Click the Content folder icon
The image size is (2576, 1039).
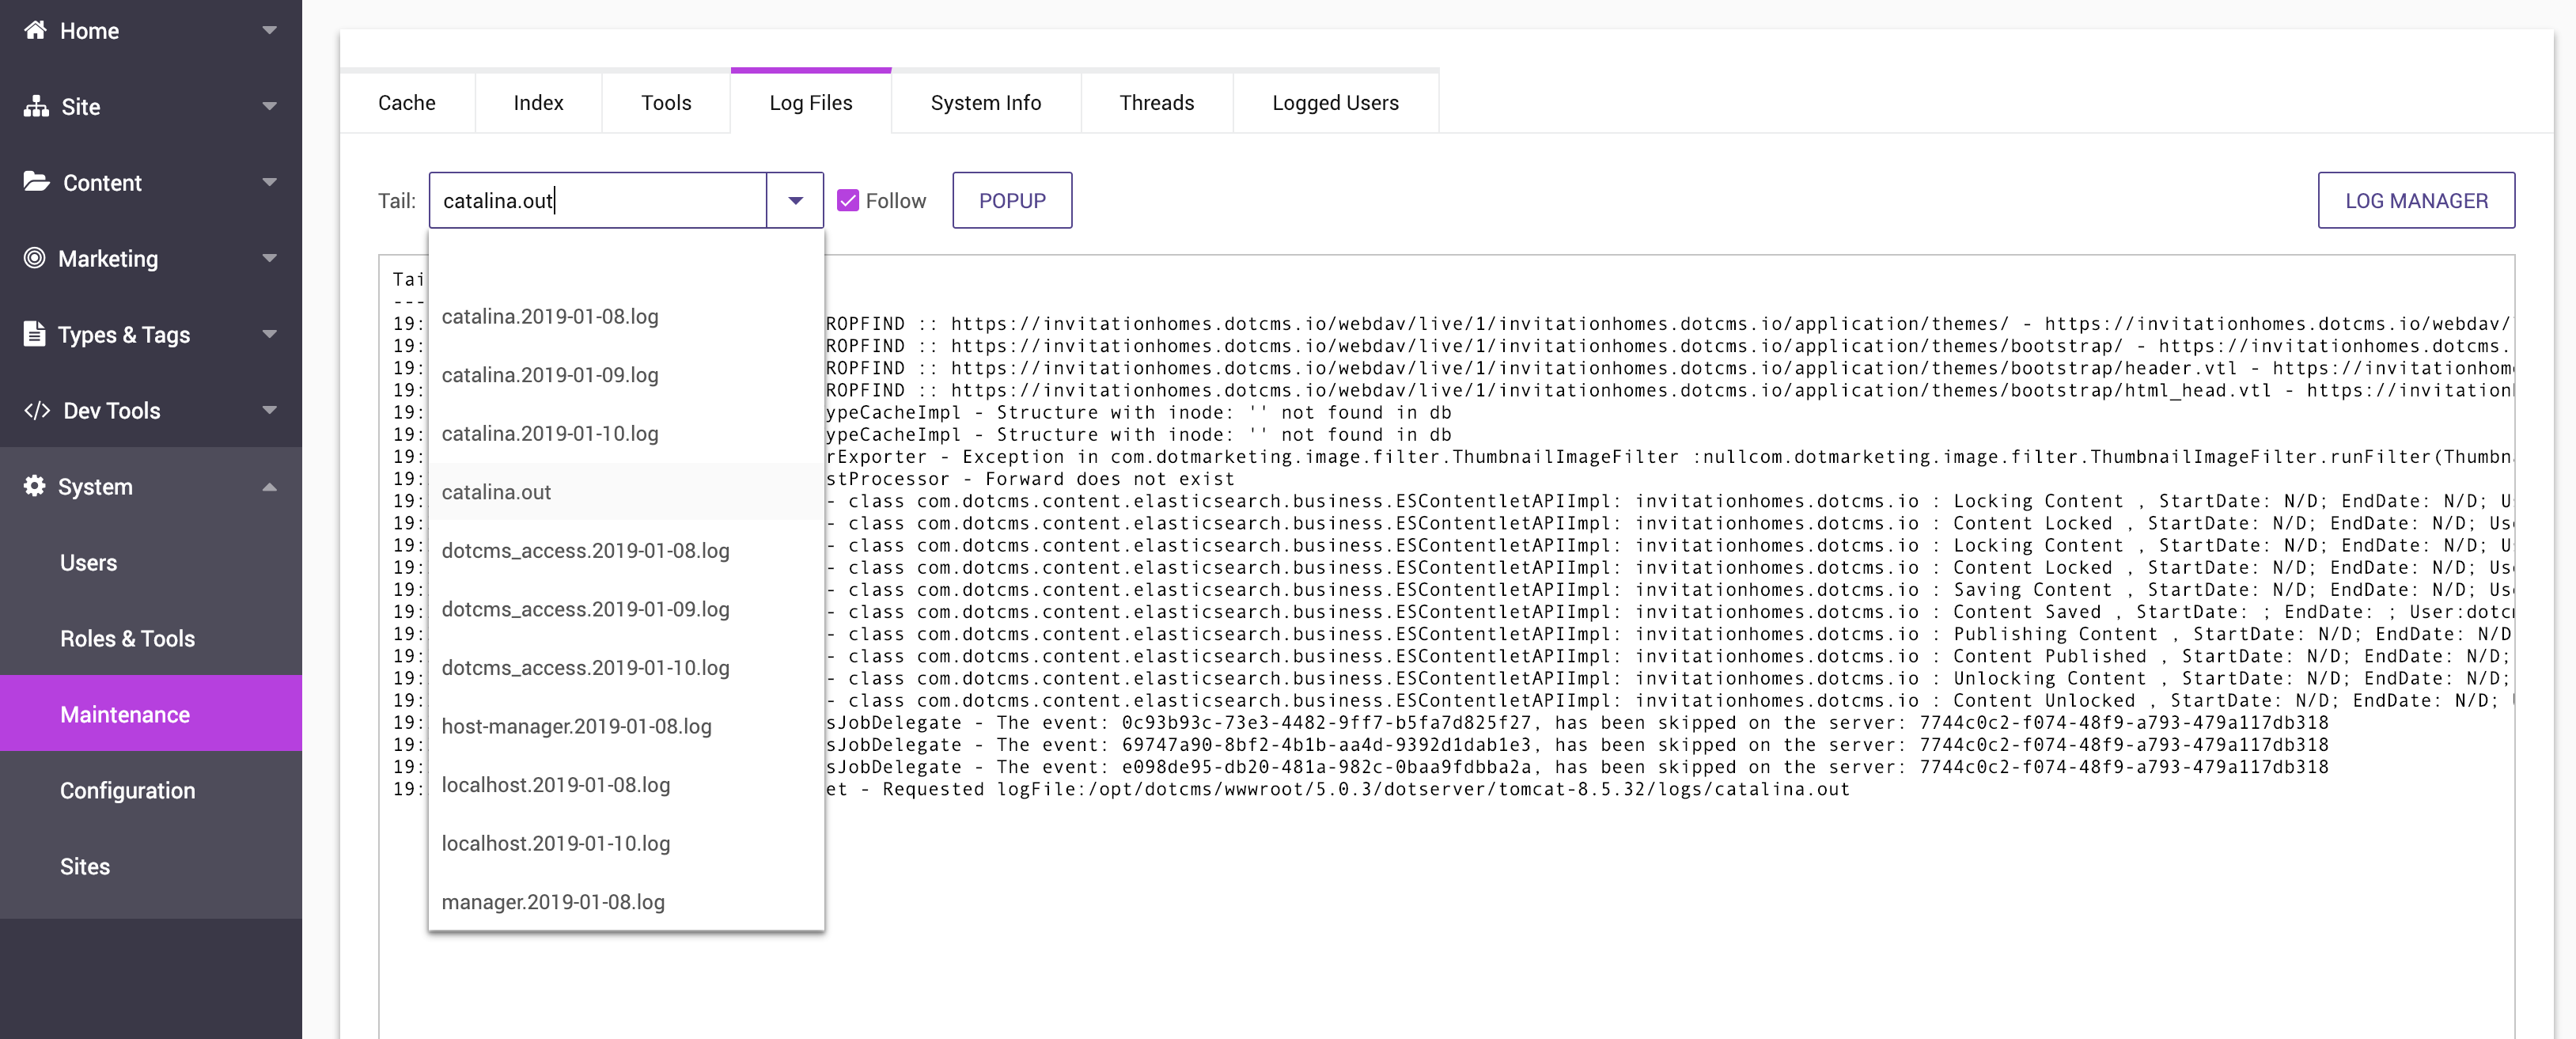(36, 181)
